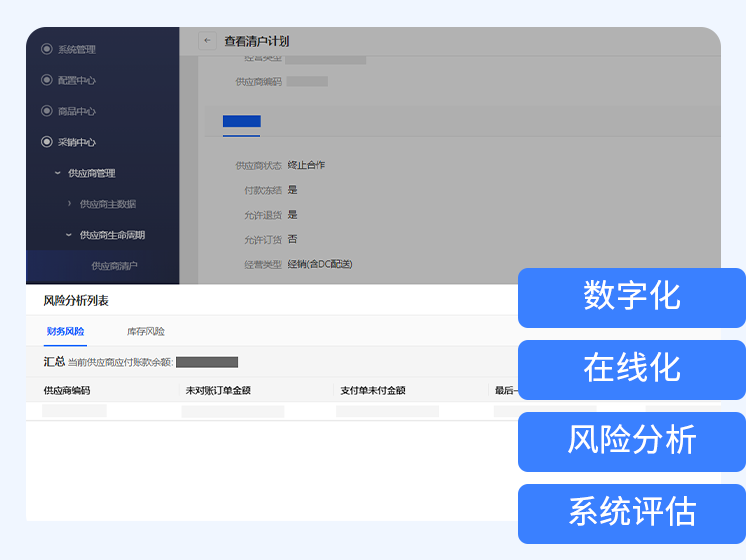Switch to the 财务风险 tab
The width and height of the screenshot is (746, 560).
(x=65, y=331)
